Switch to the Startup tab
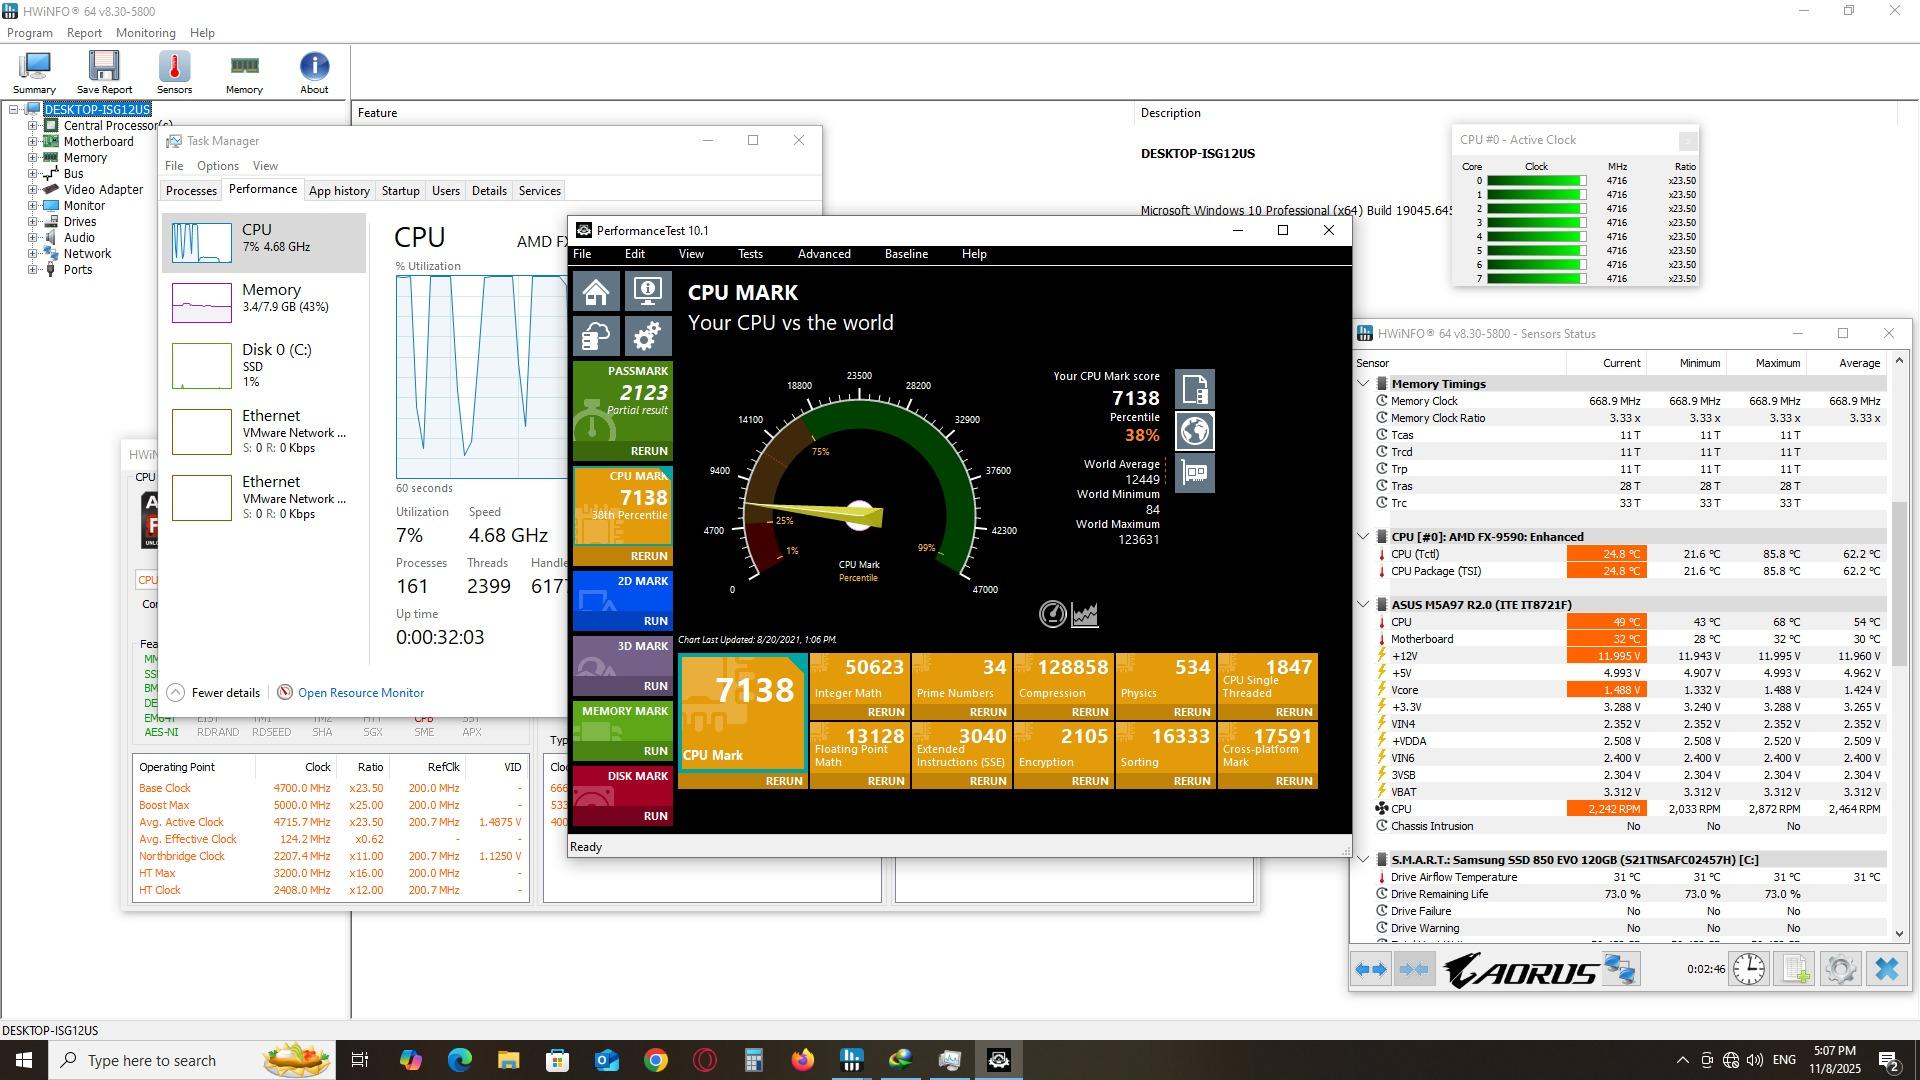This screenshot has height=1080, width=1920. coord(400,191)
